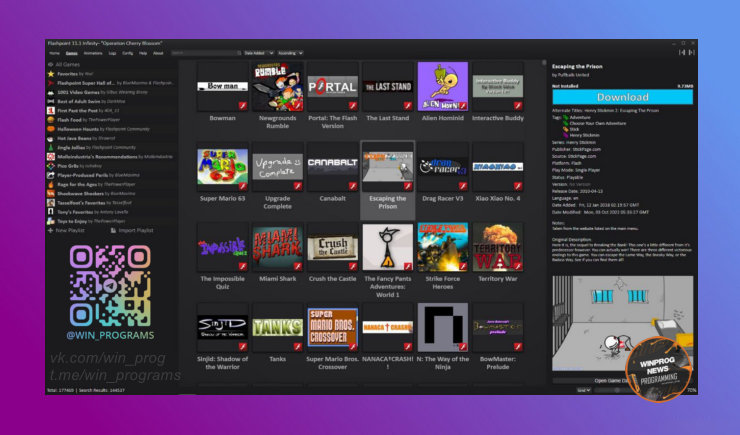This screenshot has width=740, height=435.
Task: Open the About tab
Action: coord(158,53)
